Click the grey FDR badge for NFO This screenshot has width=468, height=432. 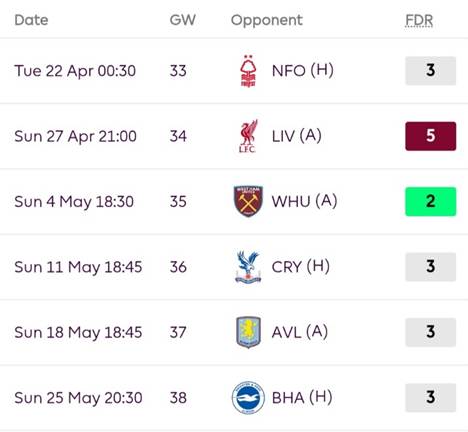(x=431, y=71)
